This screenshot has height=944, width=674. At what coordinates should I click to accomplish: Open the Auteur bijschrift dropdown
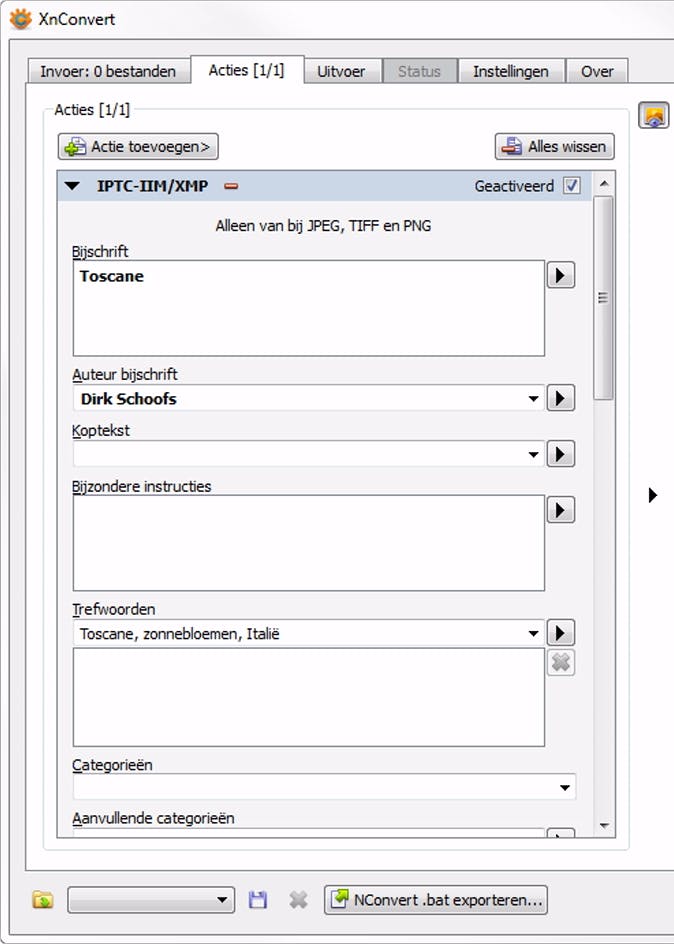pos(533,399)
